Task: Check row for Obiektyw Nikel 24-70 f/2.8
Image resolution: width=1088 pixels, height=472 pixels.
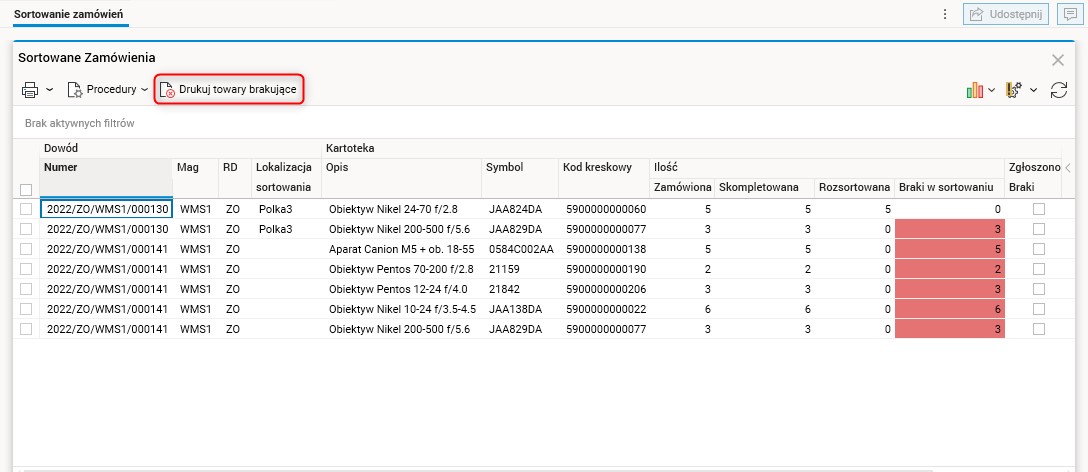Action: [x=26, y=209]
